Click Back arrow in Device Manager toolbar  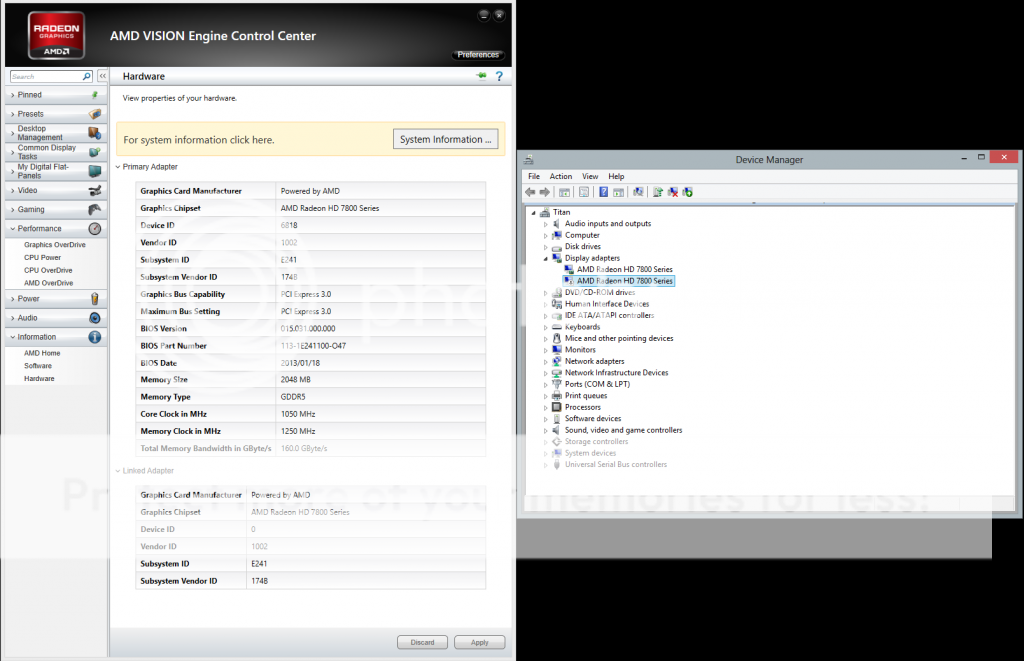(x=530, y=192)
